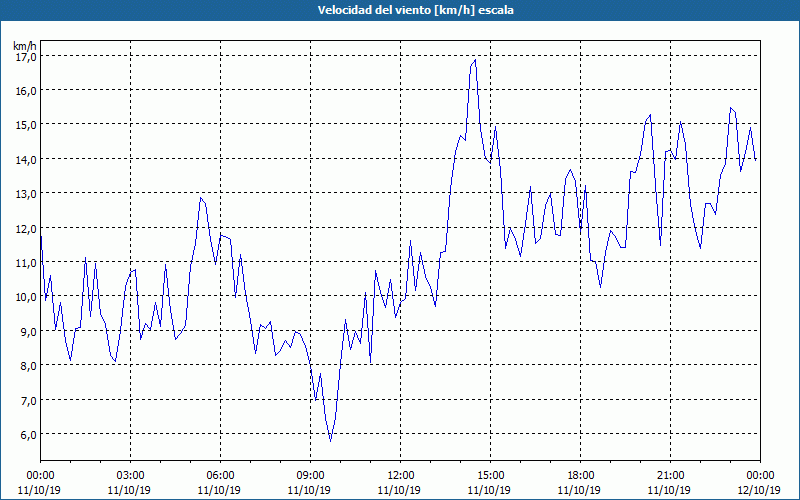This screenshot has height=500, width=800.
Task: Click the 9,0 y-axis label
Action: click(29, 332)
